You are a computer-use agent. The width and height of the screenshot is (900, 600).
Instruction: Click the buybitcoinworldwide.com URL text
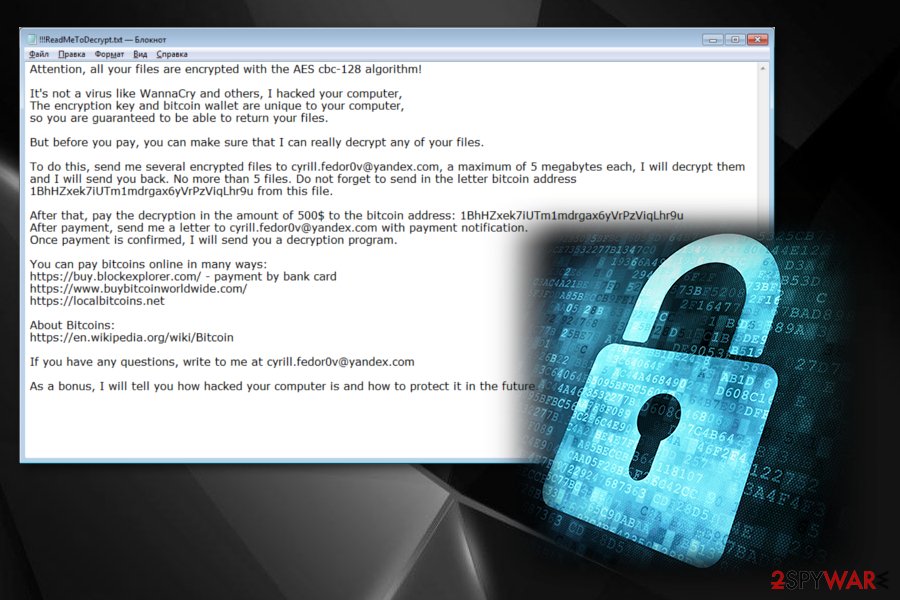click(138, 288)
